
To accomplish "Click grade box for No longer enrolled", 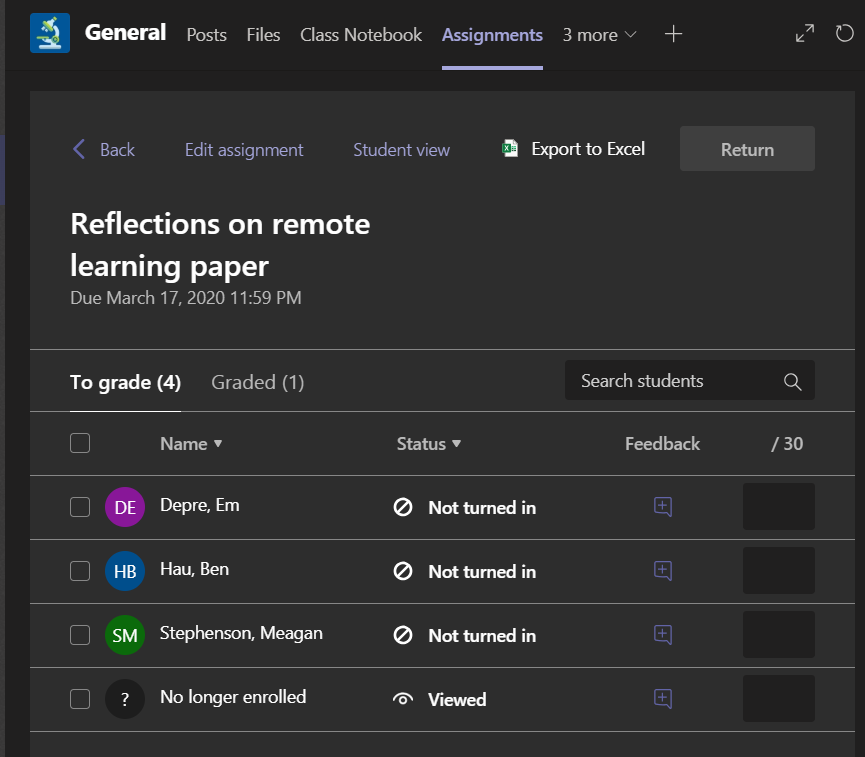I will tap(778, 699).
